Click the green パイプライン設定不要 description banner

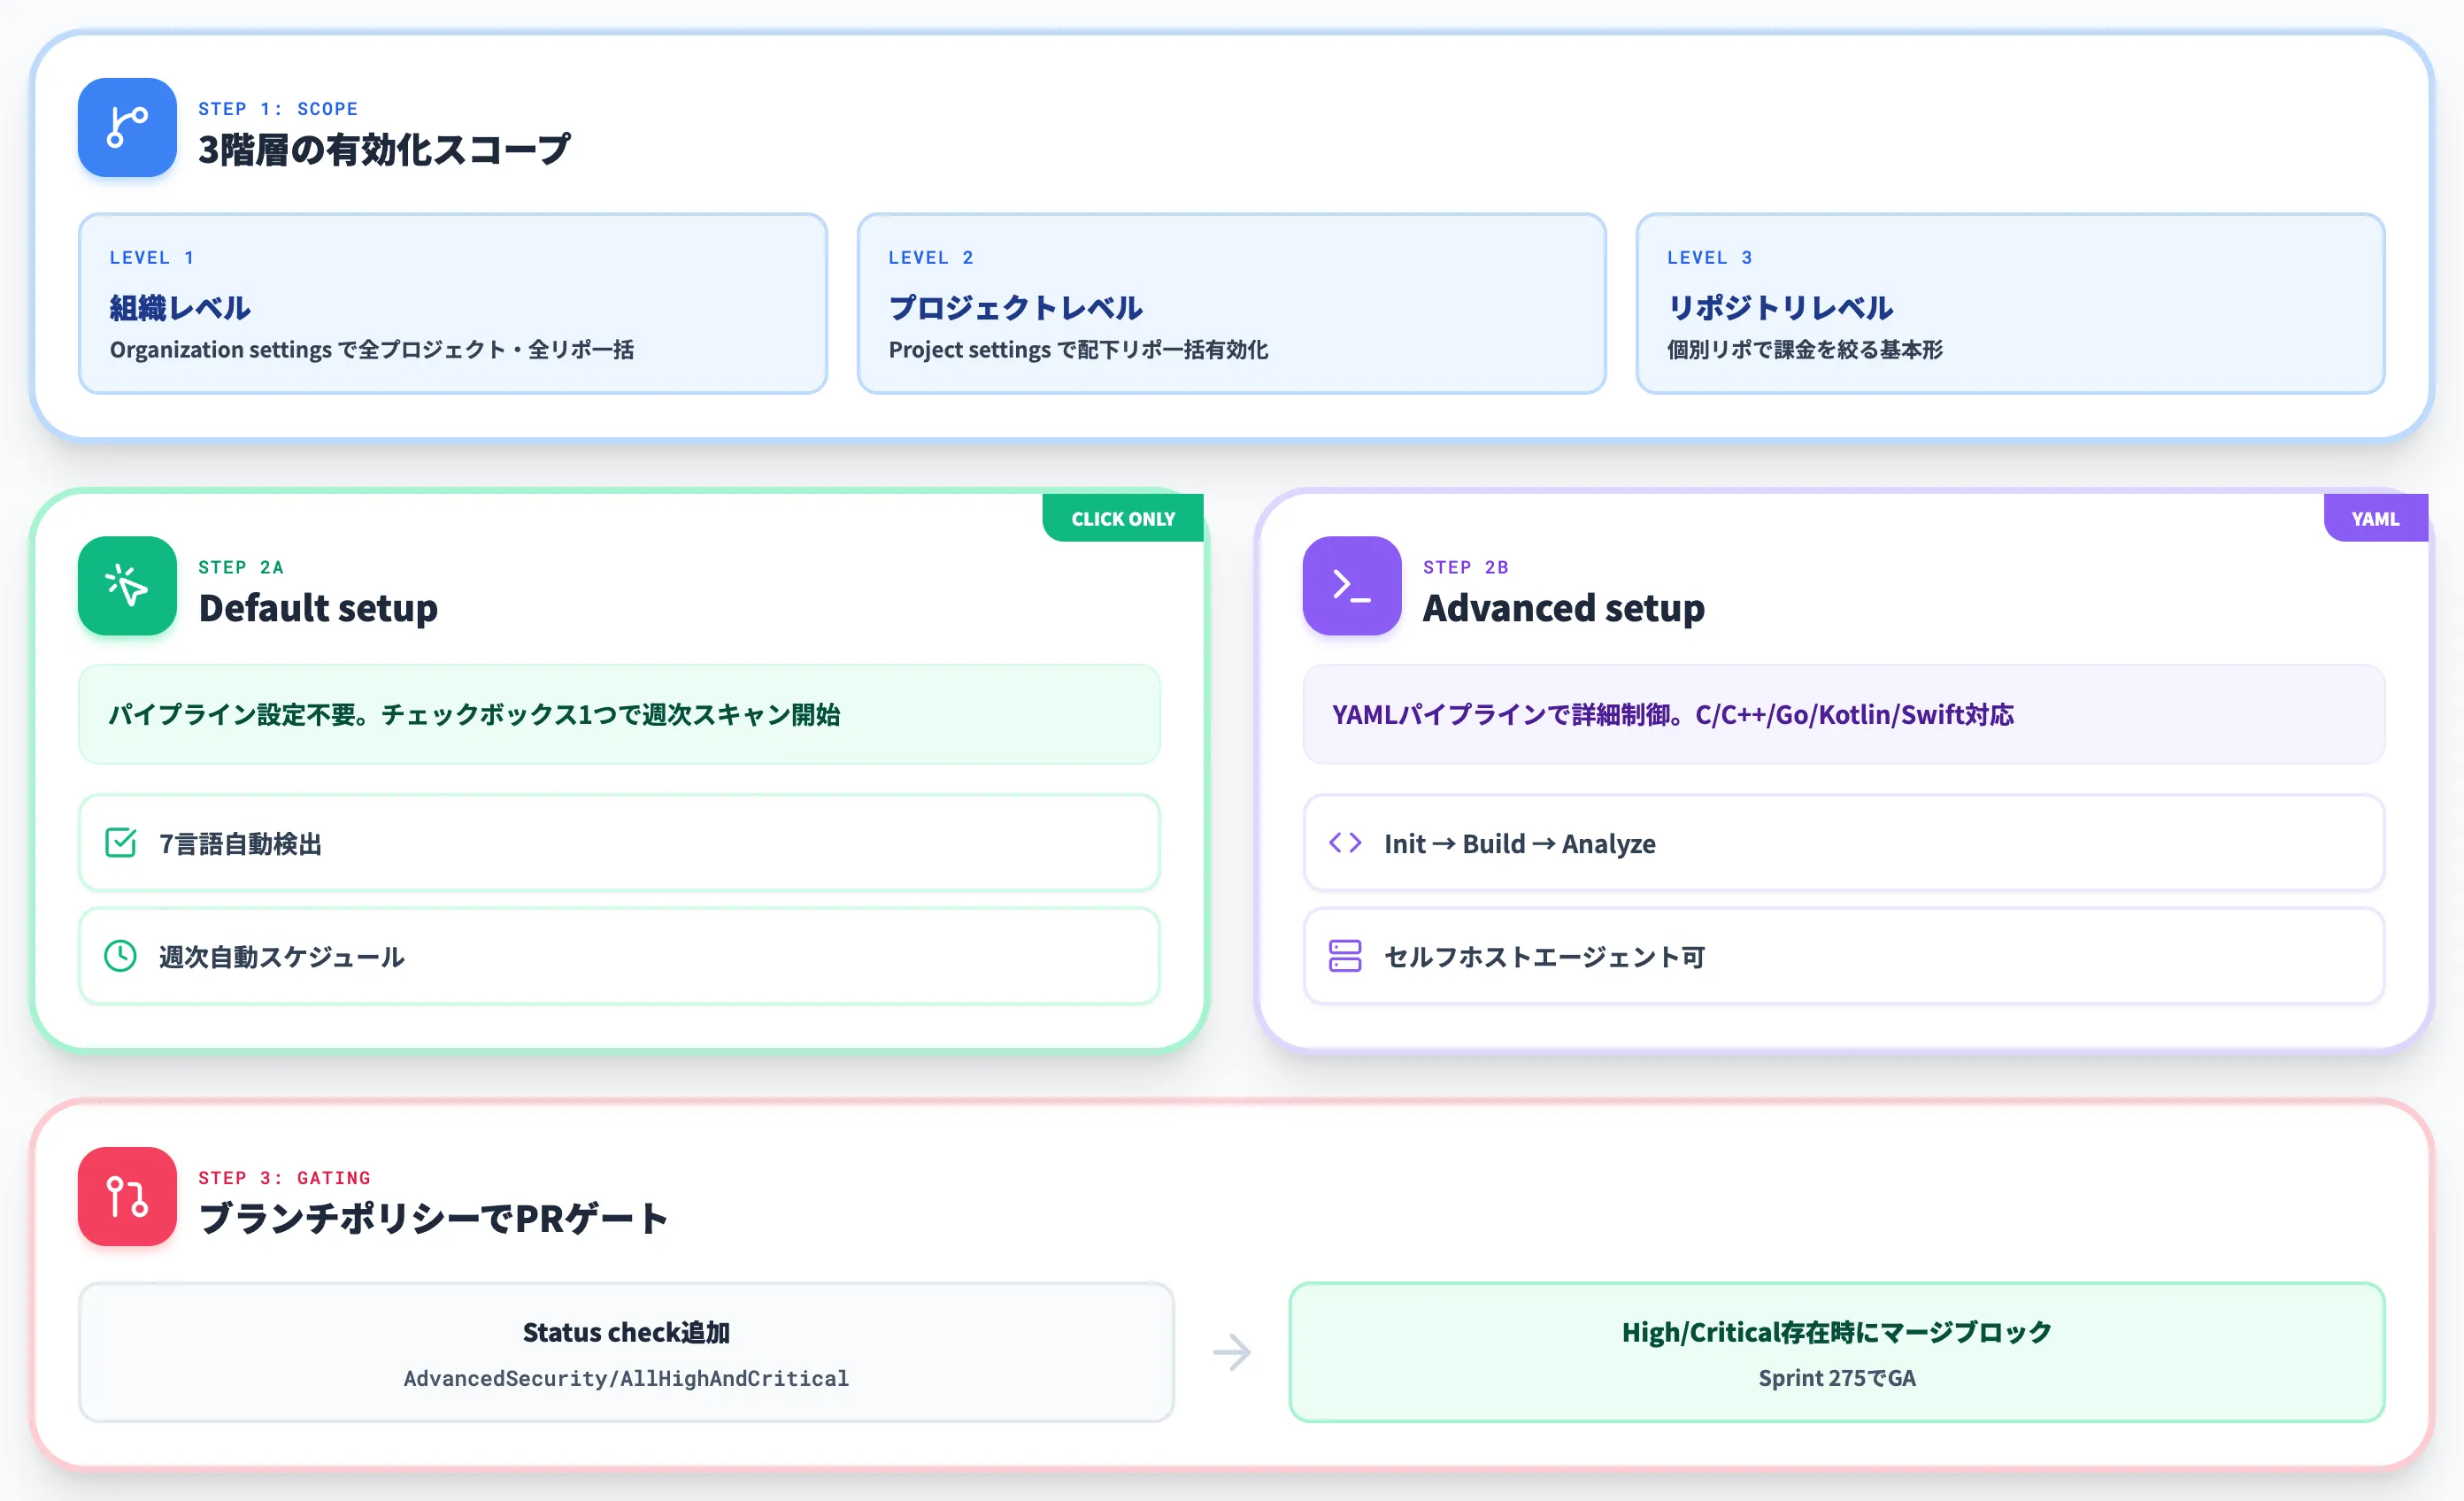[619, 714]
